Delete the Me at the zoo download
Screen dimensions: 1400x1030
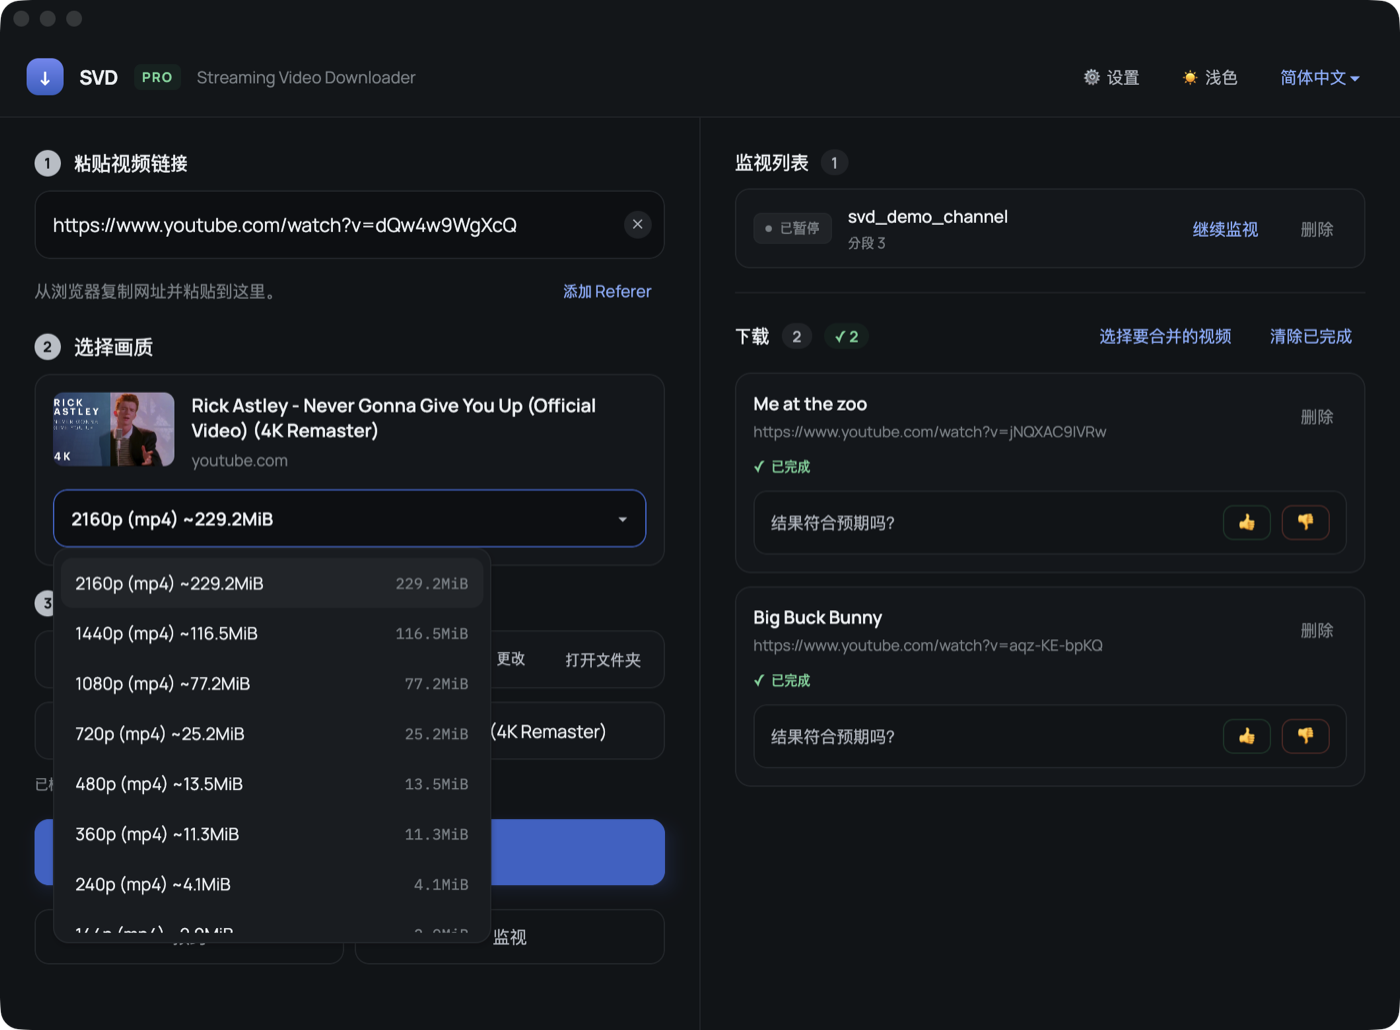[x=1317, y=417]
